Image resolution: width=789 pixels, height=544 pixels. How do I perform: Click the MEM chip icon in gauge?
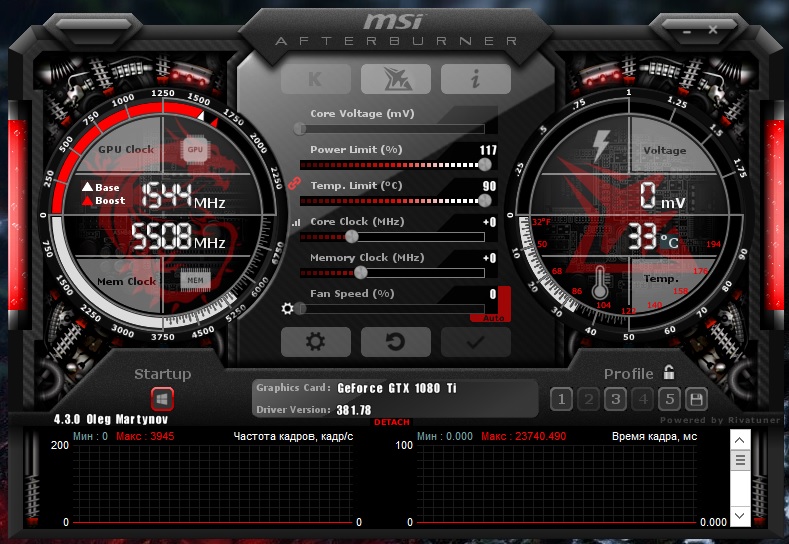point(195,280)
